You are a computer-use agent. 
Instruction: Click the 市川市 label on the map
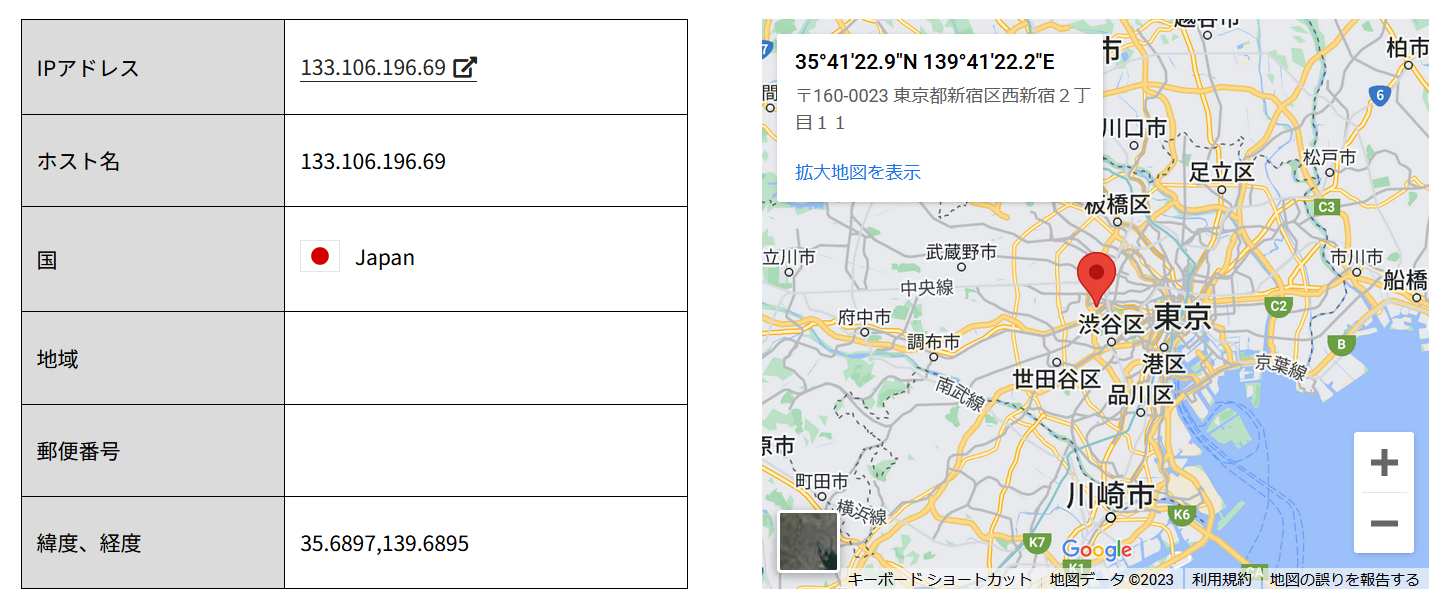(1357, 257)
